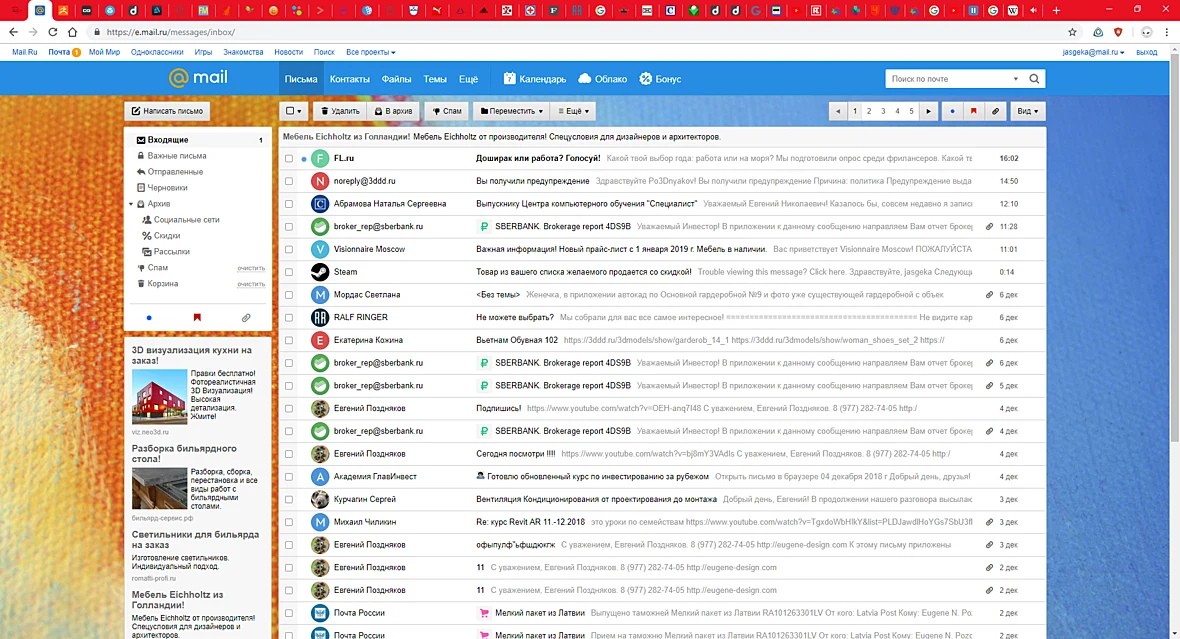Check the RALF RINGER message checkbox
Screen dimensions: 1180x639
[x=289, y=318]
